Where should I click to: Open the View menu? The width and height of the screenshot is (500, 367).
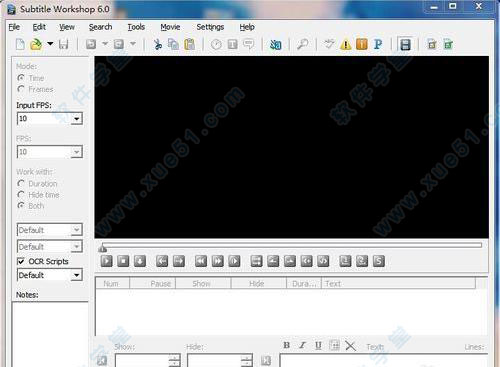tap(67, 27)
